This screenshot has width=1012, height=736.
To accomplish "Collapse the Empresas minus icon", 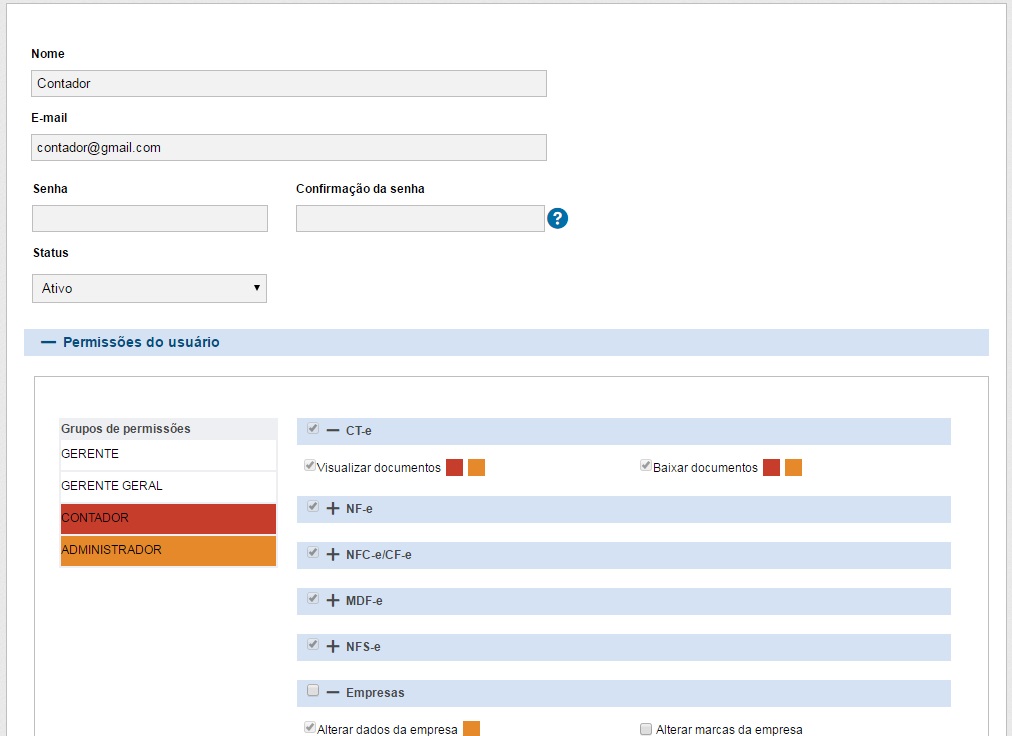I will 333,692.
